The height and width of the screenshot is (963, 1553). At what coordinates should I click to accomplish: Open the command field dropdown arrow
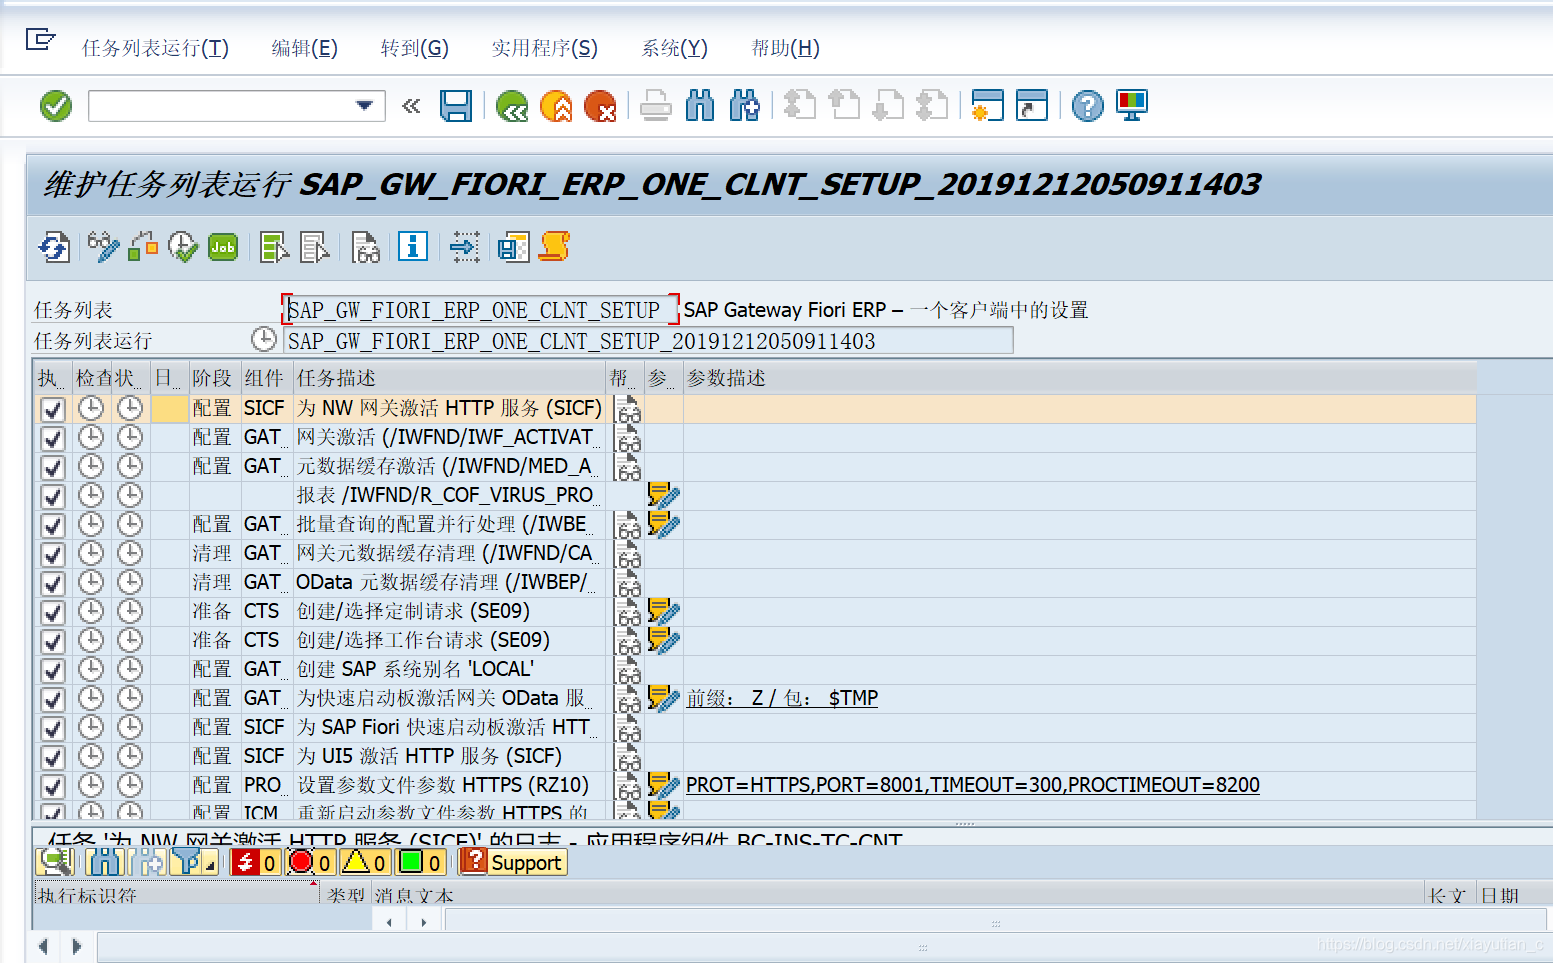coord(364,105)
